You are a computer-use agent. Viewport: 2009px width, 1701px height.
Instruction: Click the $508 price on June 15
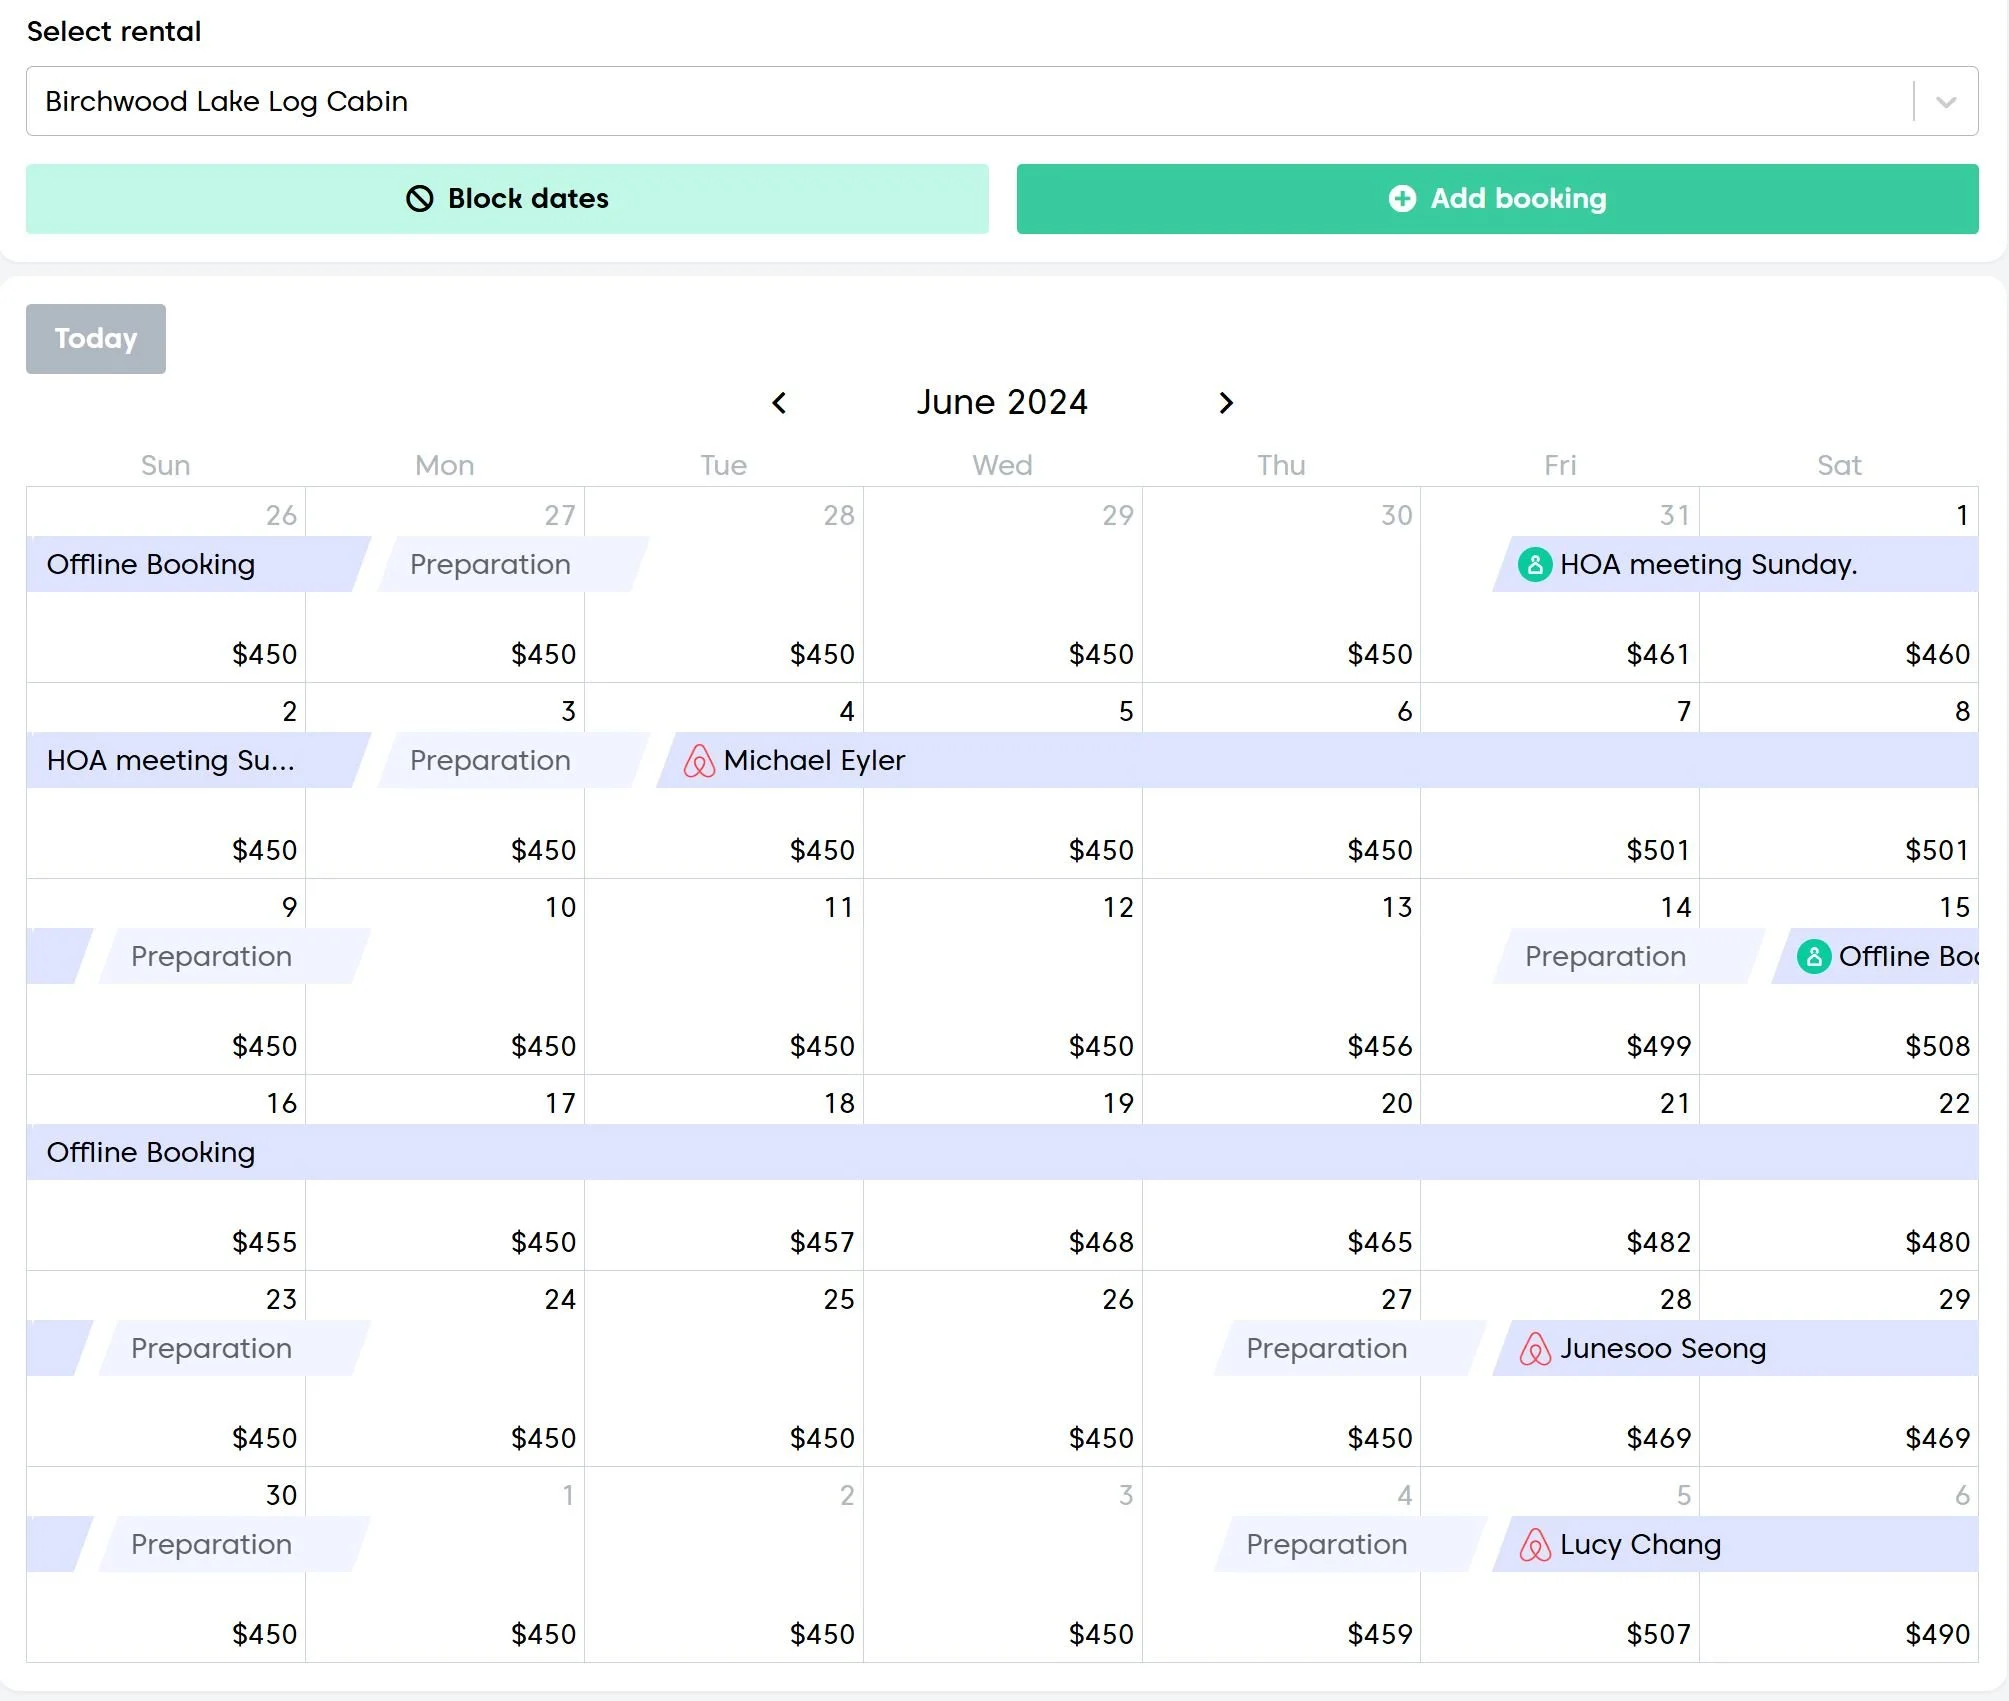click(x=1937, y=1046)
